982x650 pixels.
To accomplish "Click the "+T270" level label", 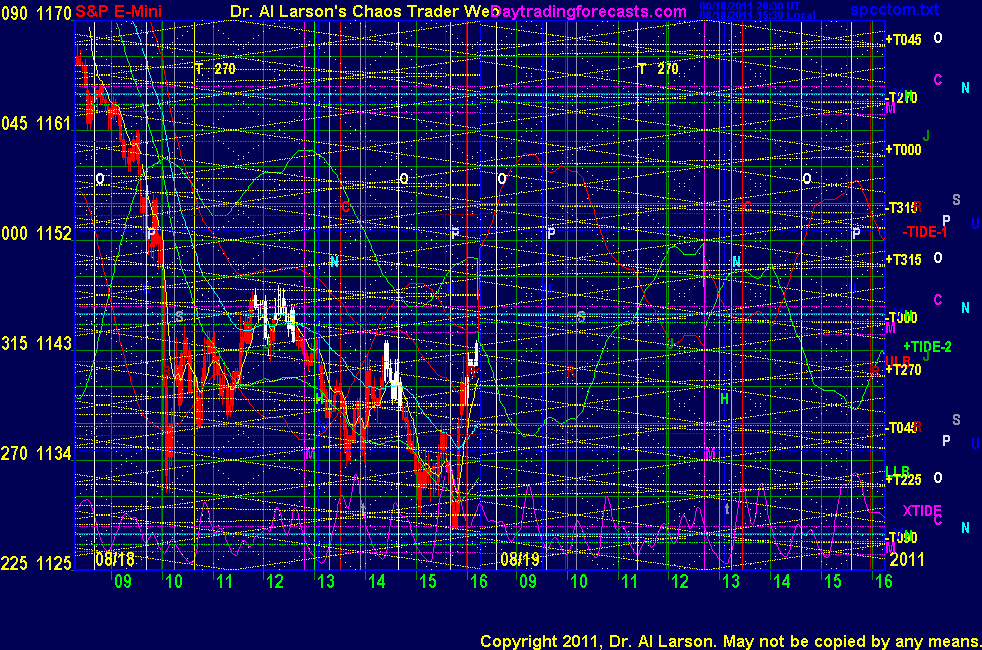I will point(903,370).
